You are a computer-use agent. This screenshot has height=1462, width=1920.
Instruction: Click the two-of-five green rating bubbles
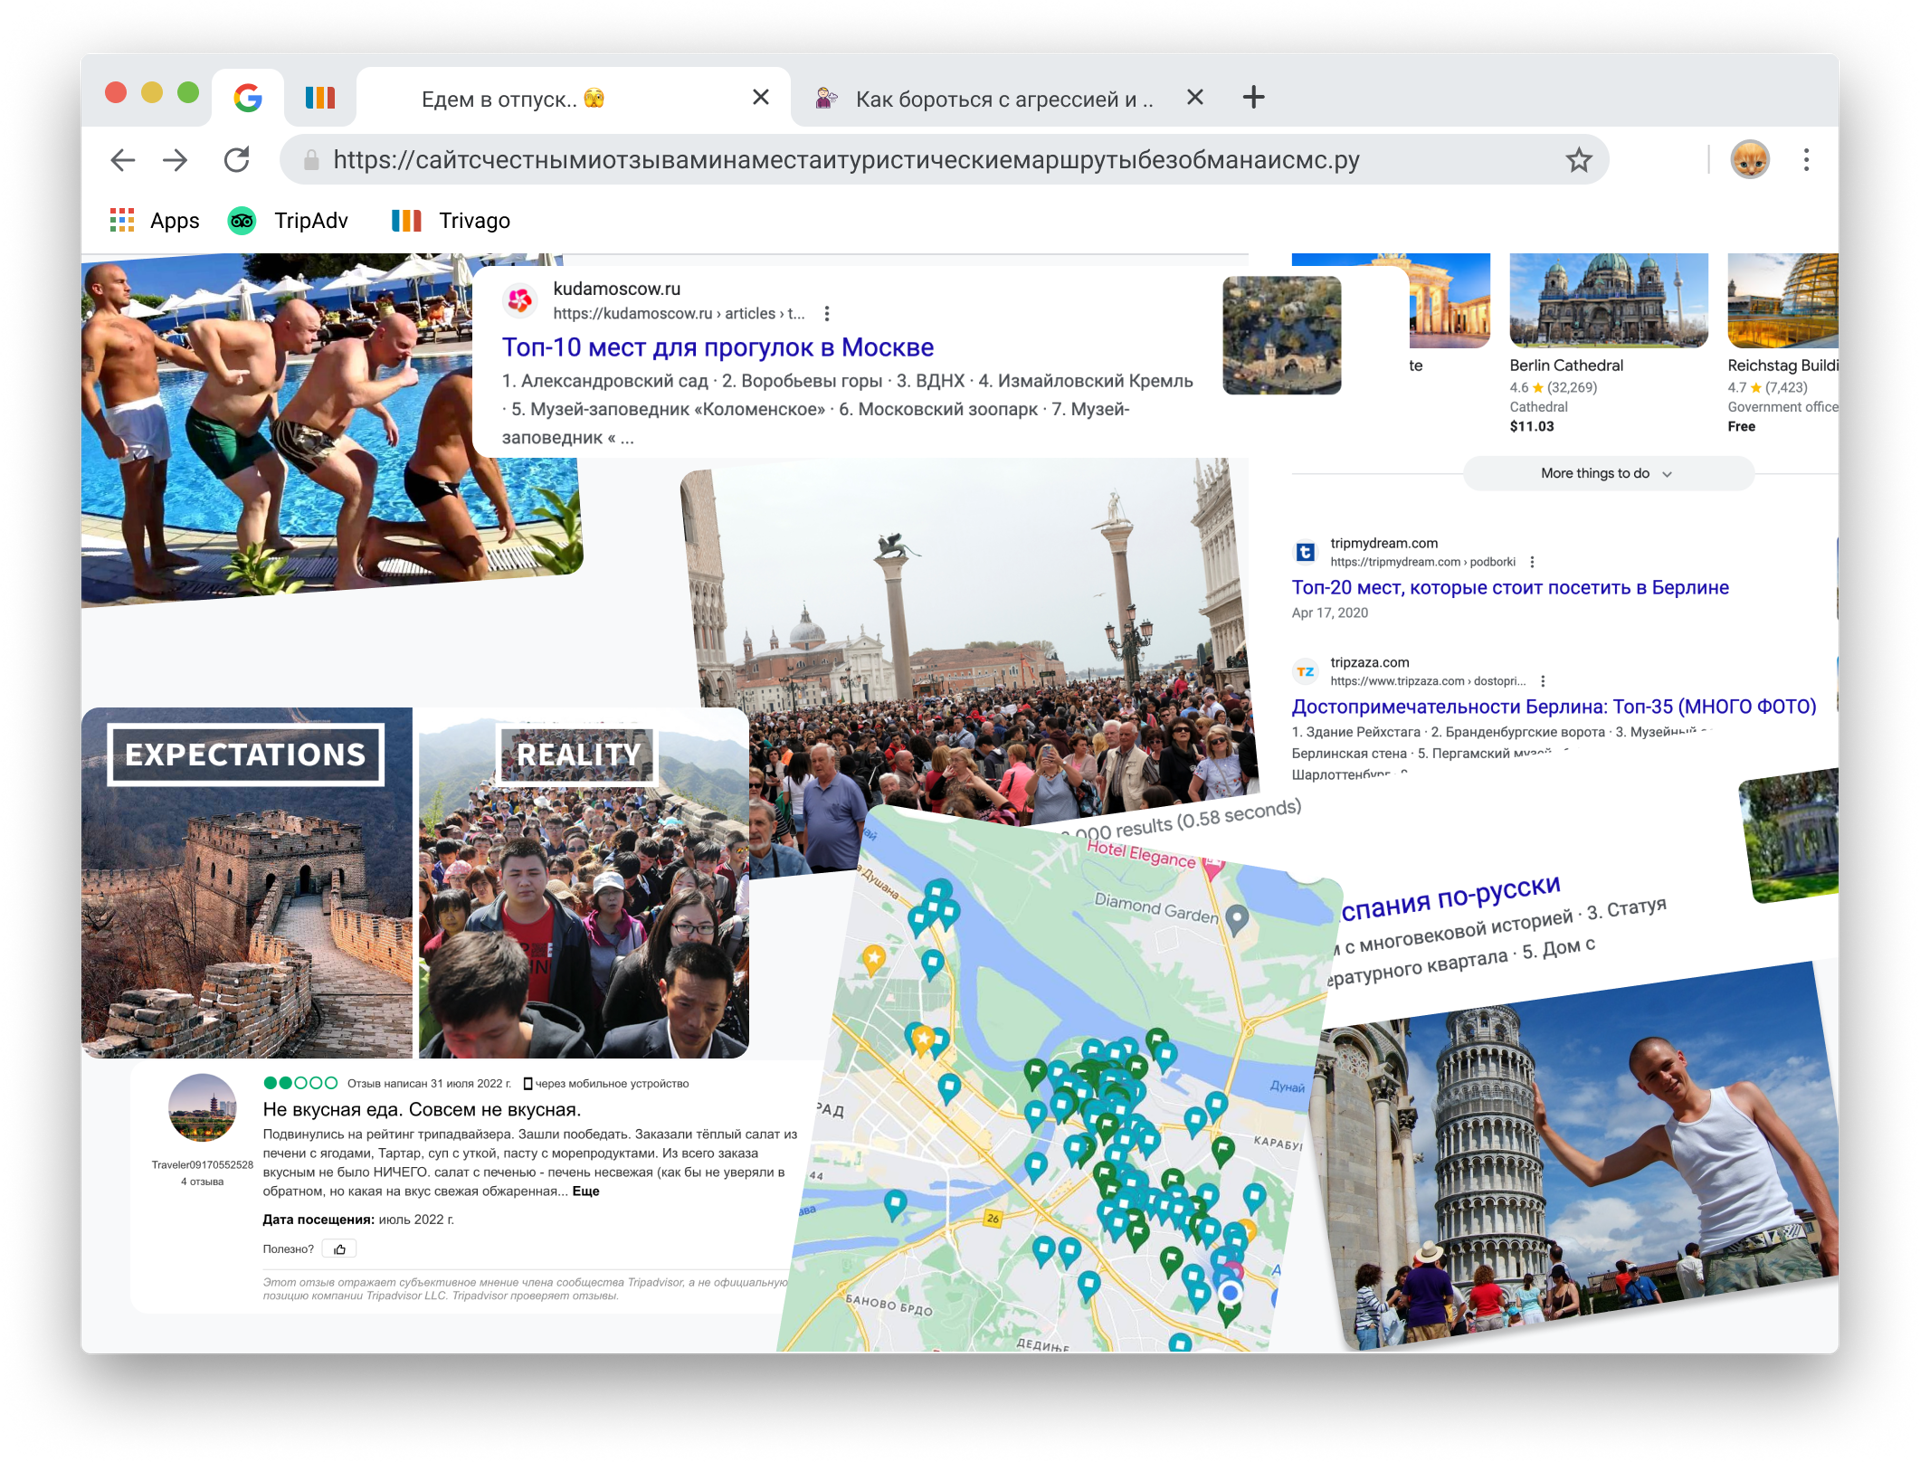(300, 1083)
